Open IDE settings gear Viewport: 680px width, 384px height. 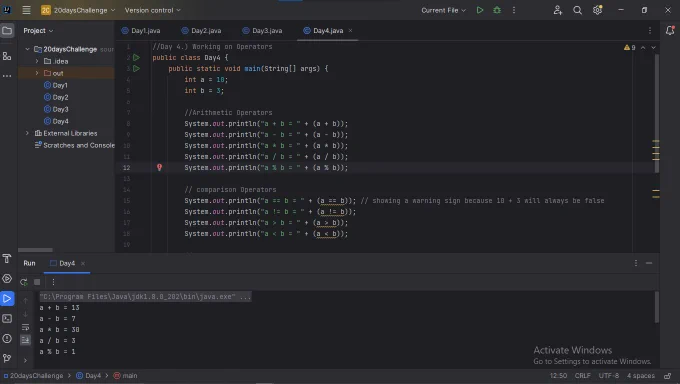[598, 10]
